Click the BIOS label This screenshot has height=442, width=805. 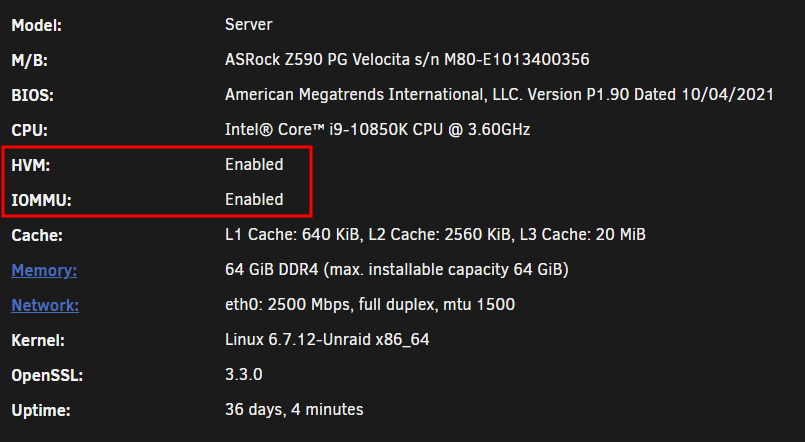(32, 95)
